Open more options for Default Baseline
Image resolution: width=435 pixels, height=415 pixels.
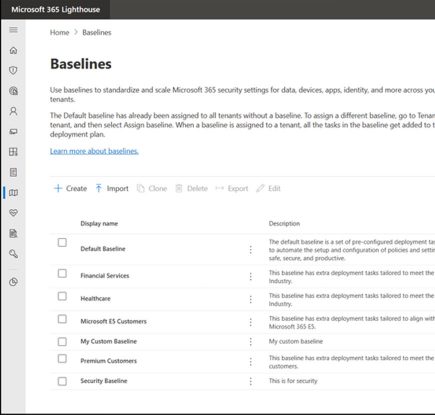[251, 250]
